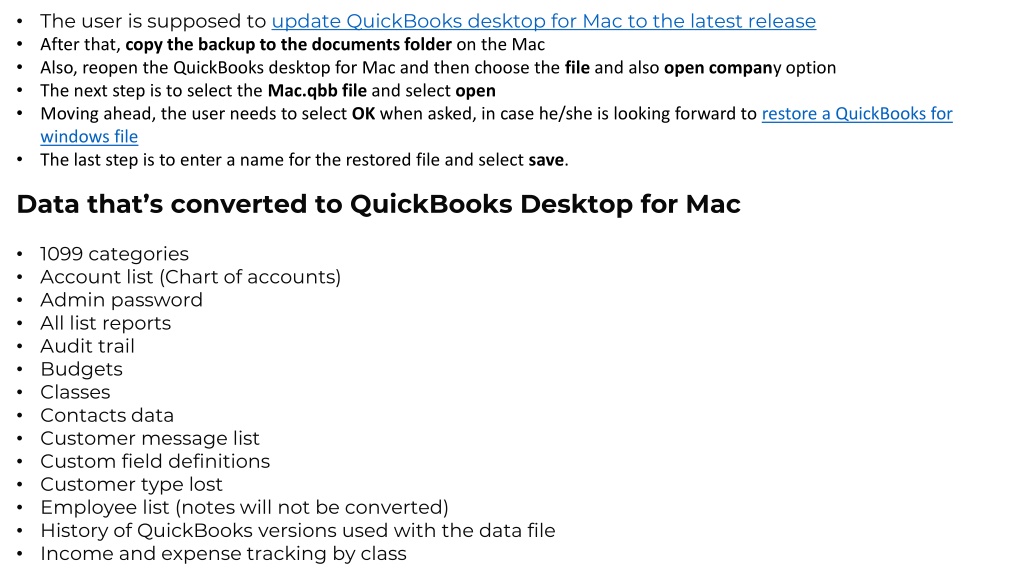The width and height of the screenshot is (1024, 576).
Task: Click 'History of QuickBooks versions' list item
Action: click(298, 530)
